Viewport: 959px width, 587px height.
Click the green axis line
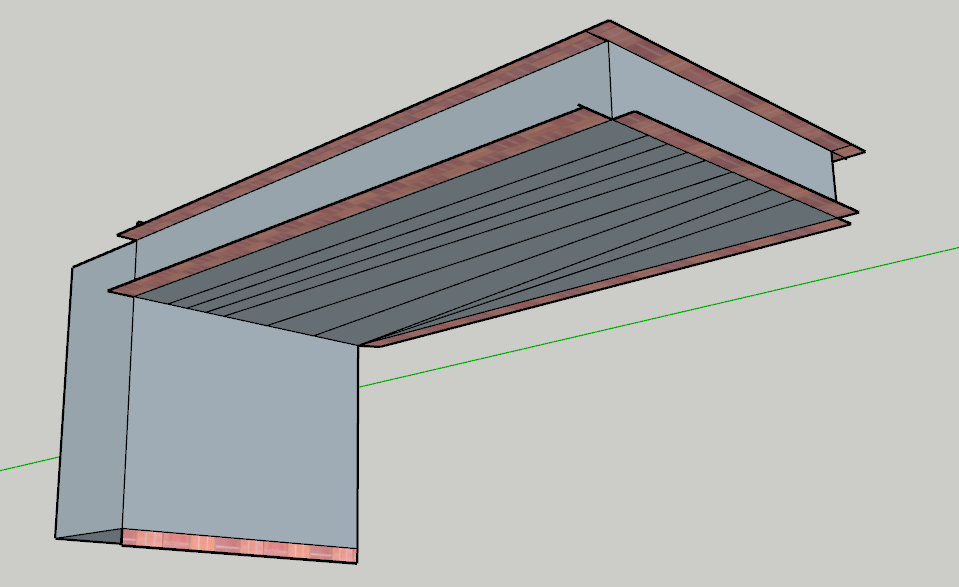[x=650, y=318]
